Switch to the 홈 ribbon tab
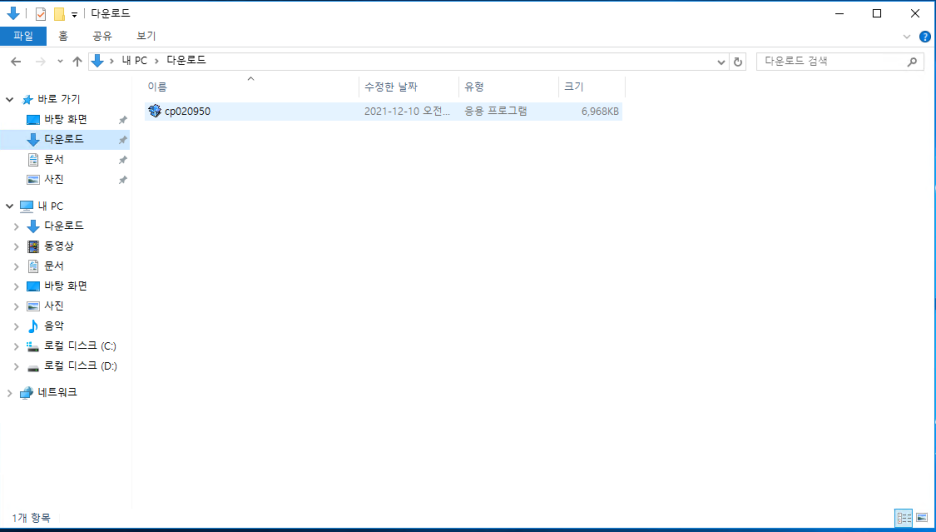Screen dimensions: 936x532 (63, 36)
